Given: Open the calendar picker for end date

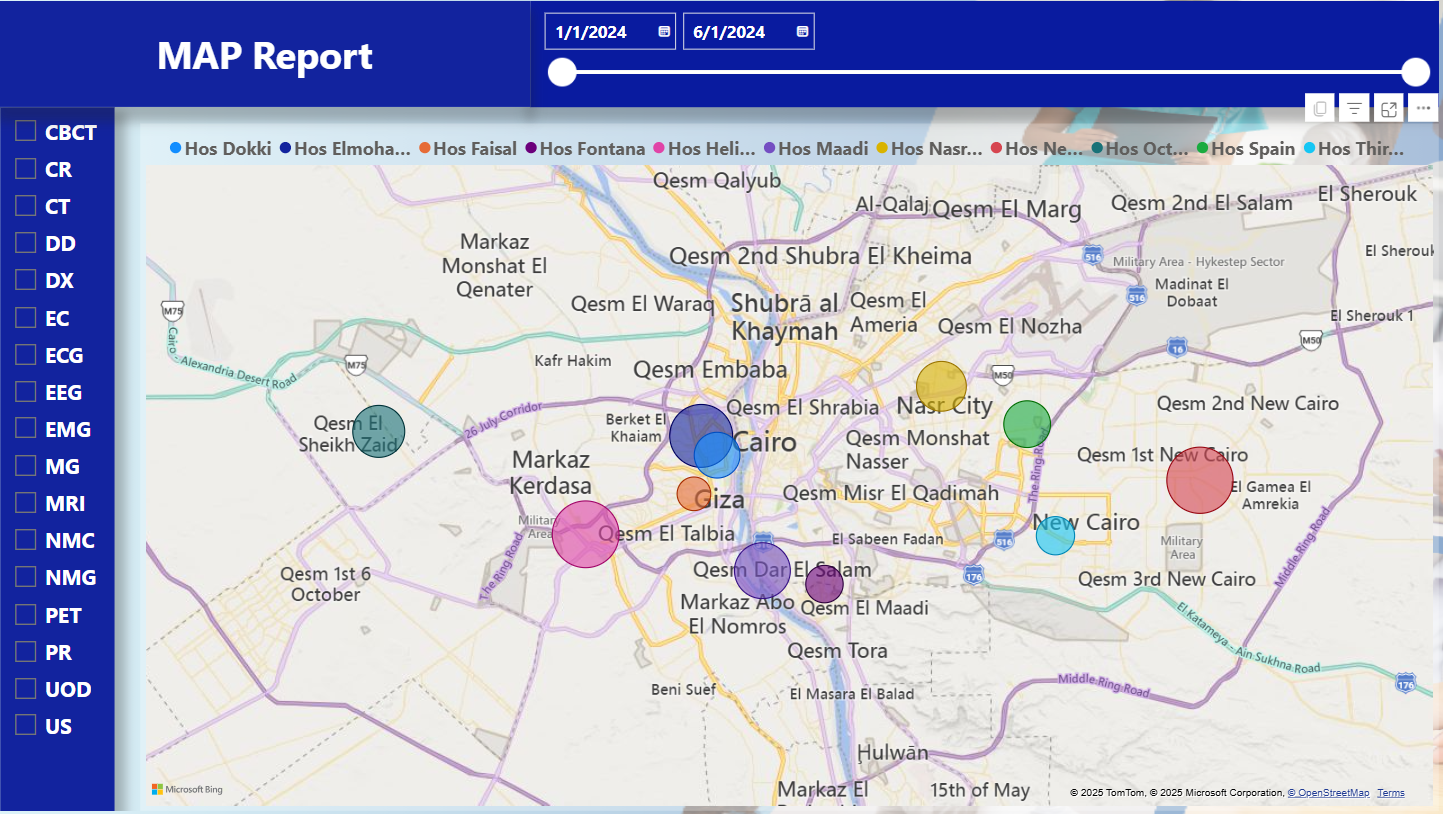Looking at the screenshot, I should pyautogui.click(x=802, y=32).
